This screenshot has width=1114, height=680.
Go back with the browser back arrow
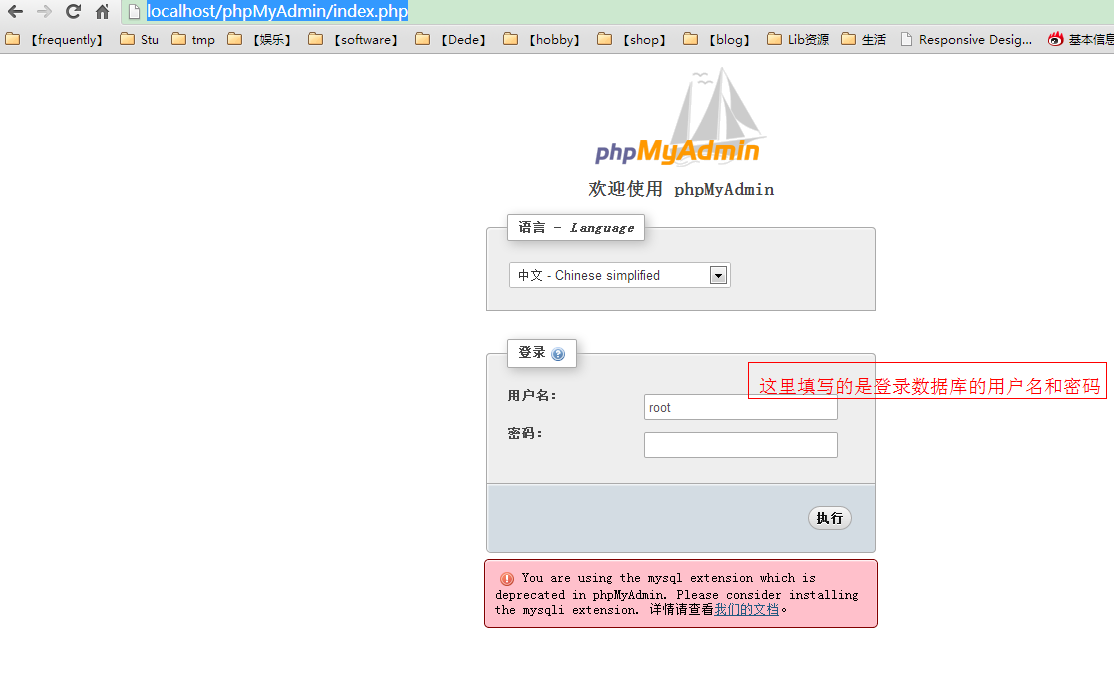pos(15,11)
